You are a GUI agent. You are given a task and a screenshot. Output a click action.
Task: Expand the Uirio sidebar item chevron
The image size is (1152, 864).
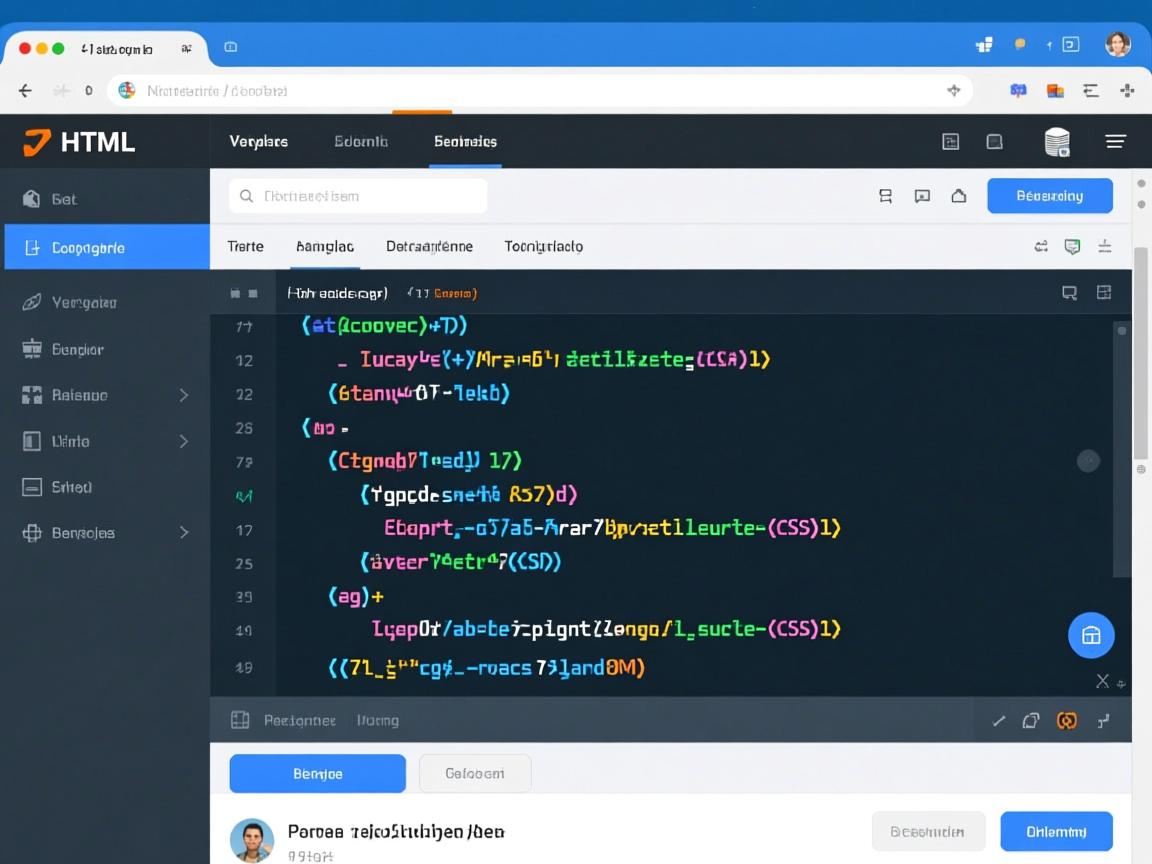(x=184, y=441)
